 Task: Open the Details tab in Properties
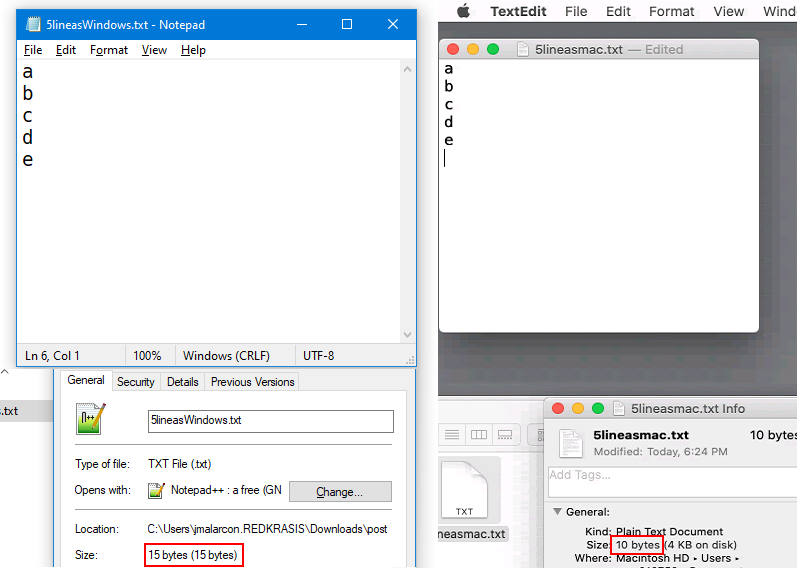click(182, 382)
